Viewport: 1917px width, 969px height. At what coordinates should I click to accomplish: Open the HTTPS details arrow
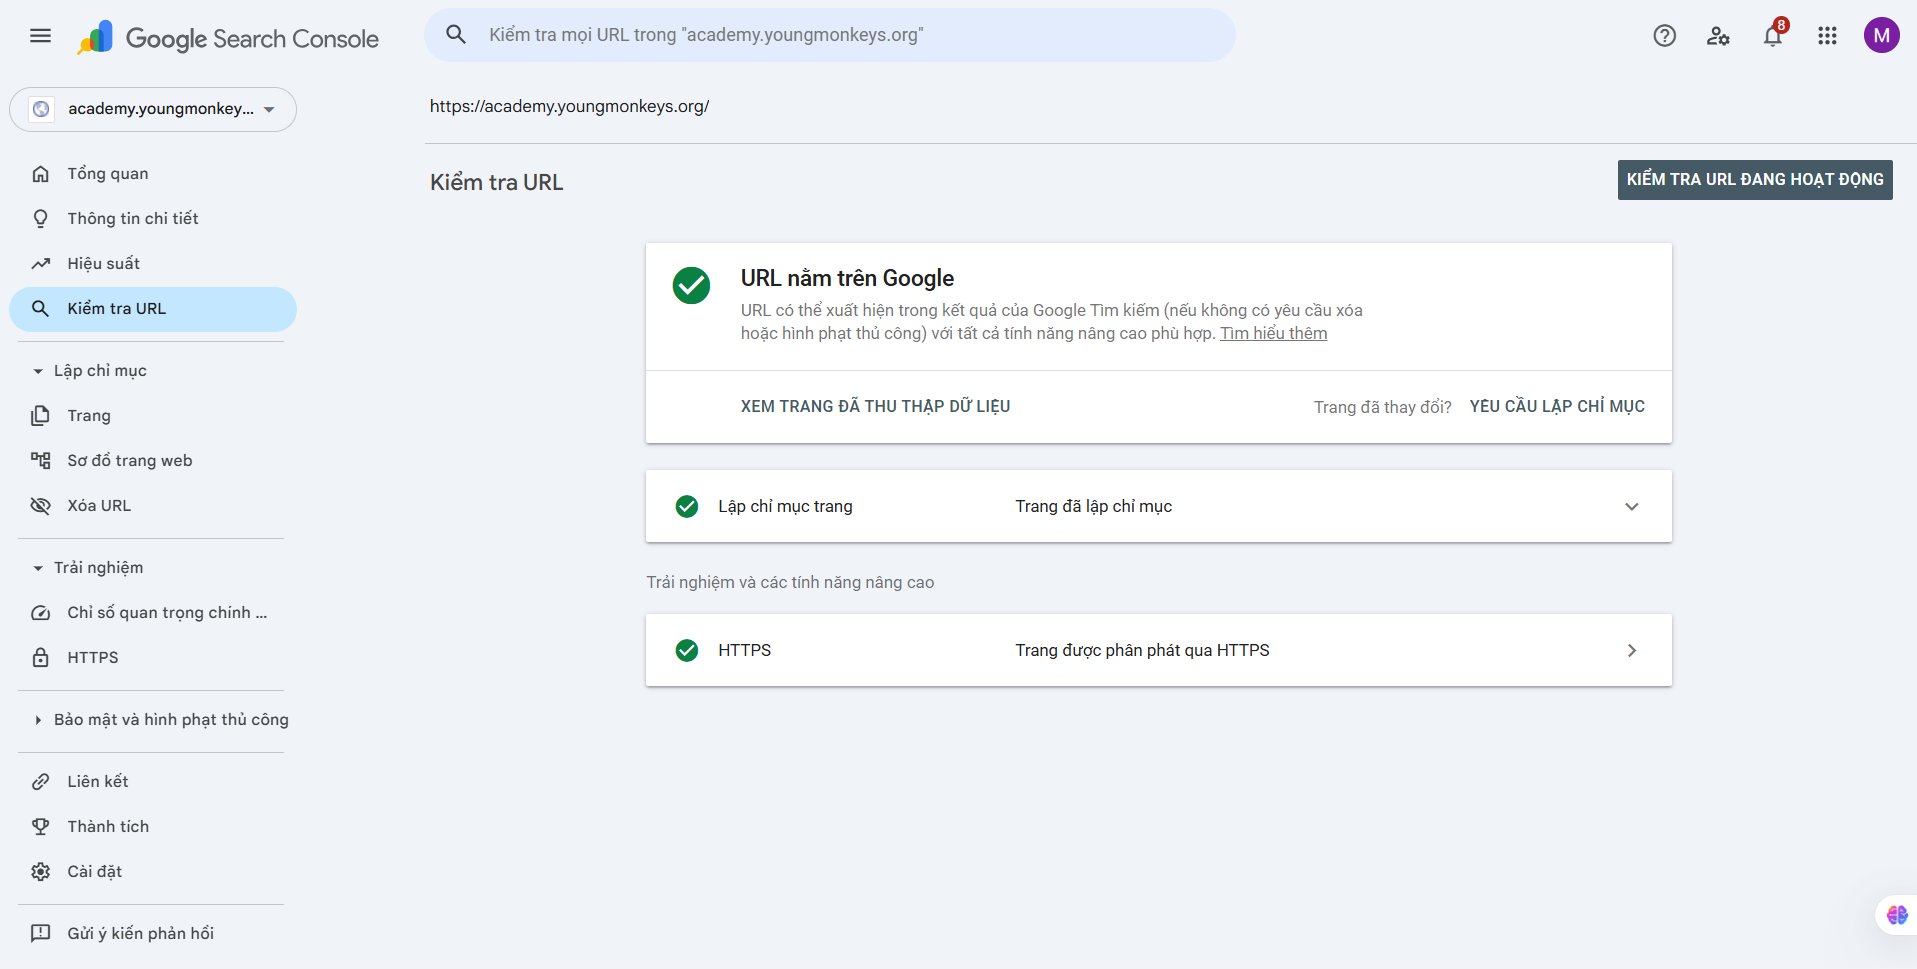[x=1632, y=650]
